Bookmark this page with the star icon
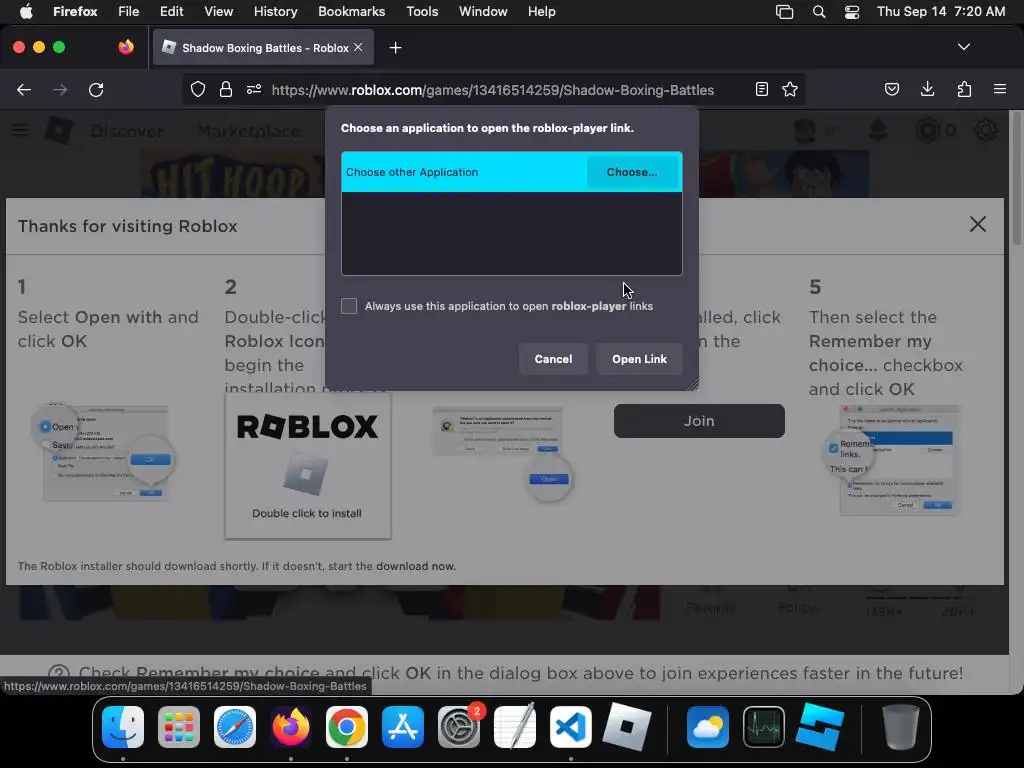Viewport: 1024px width, 768px height. 790,89
